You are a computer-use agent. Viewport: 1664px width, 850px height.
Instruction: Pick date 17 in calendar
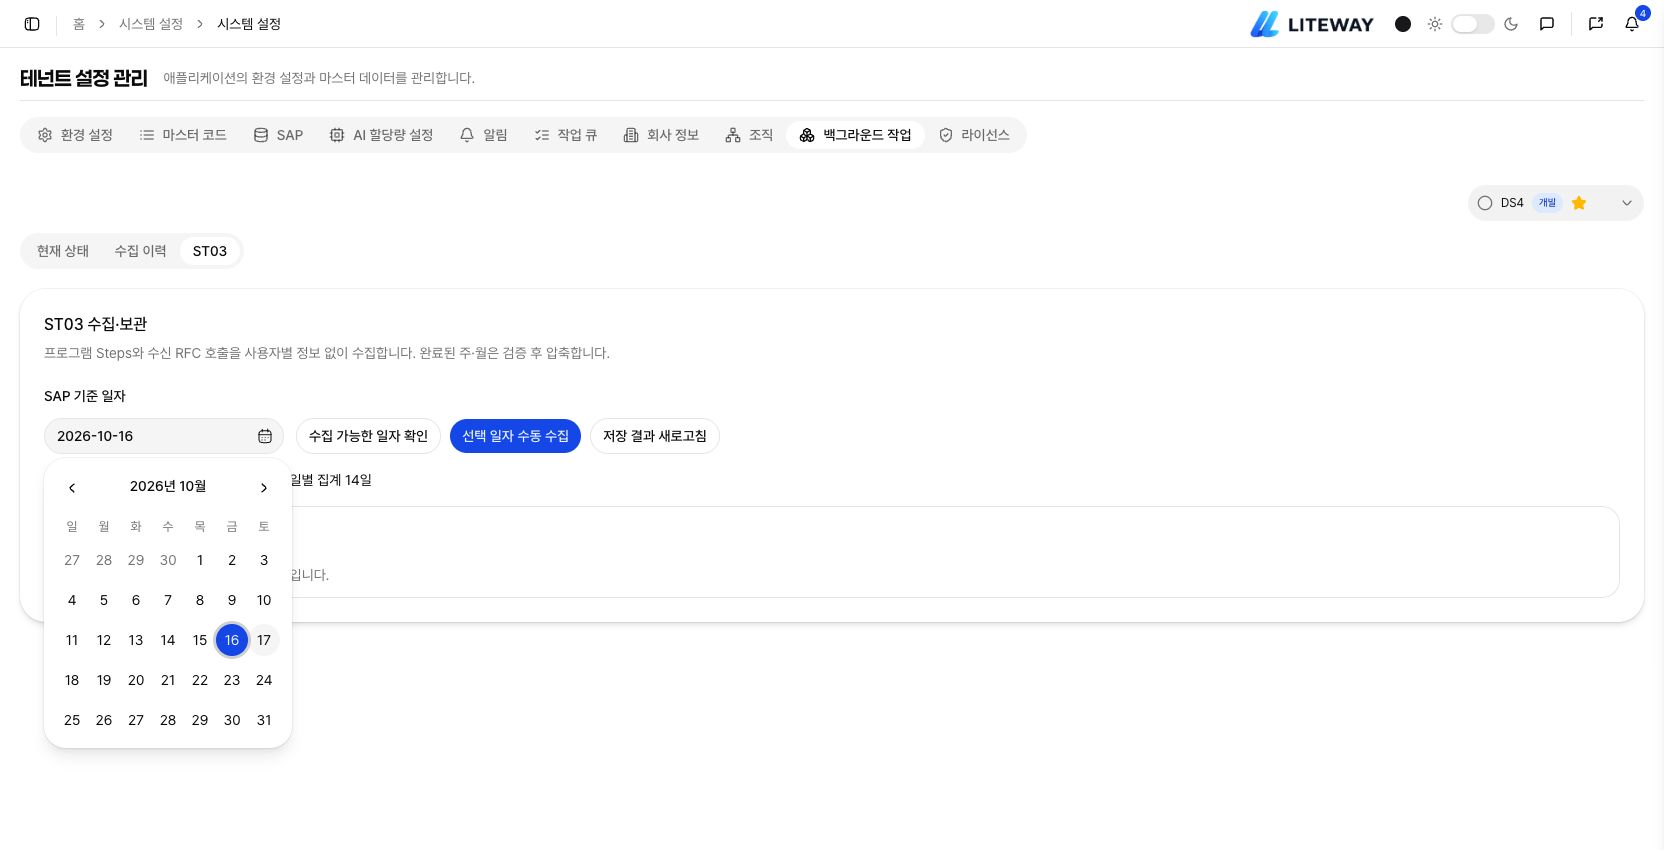pyautogui.click(x=264, y=640)
